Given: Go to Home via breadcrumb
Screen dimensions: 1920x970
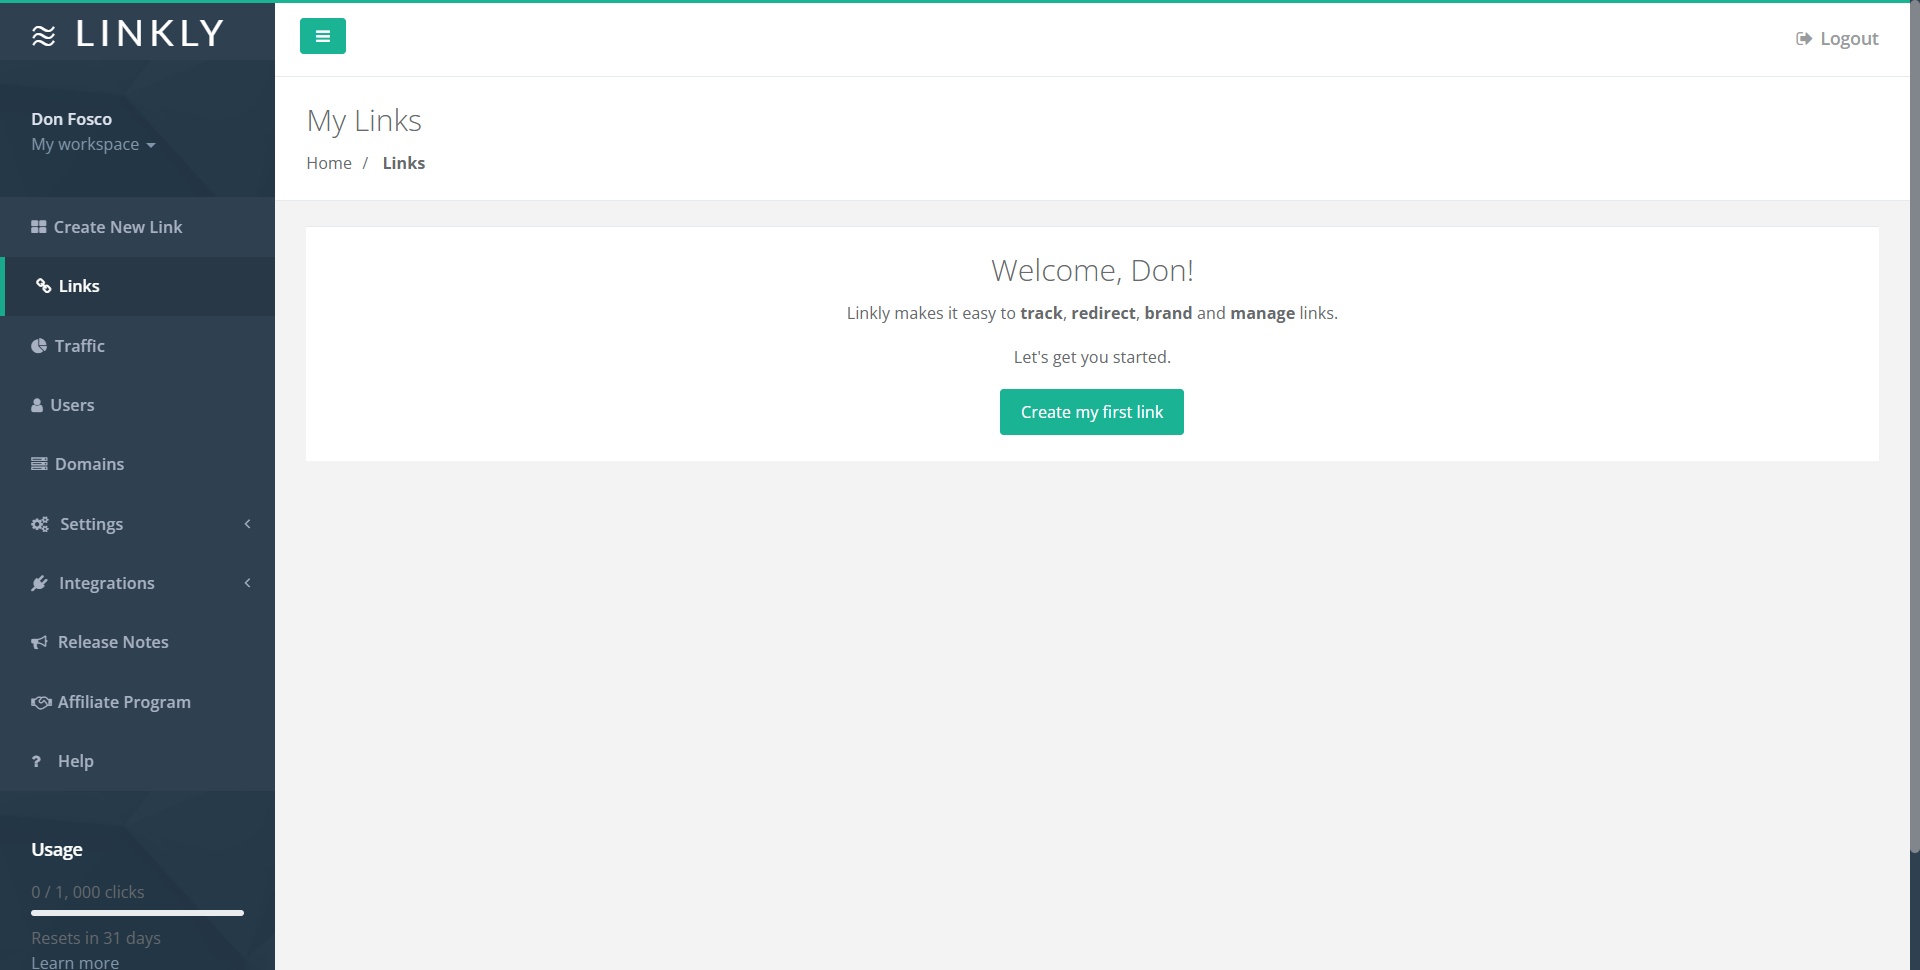Looking at the screenshot, I should (x=329, y=163).
